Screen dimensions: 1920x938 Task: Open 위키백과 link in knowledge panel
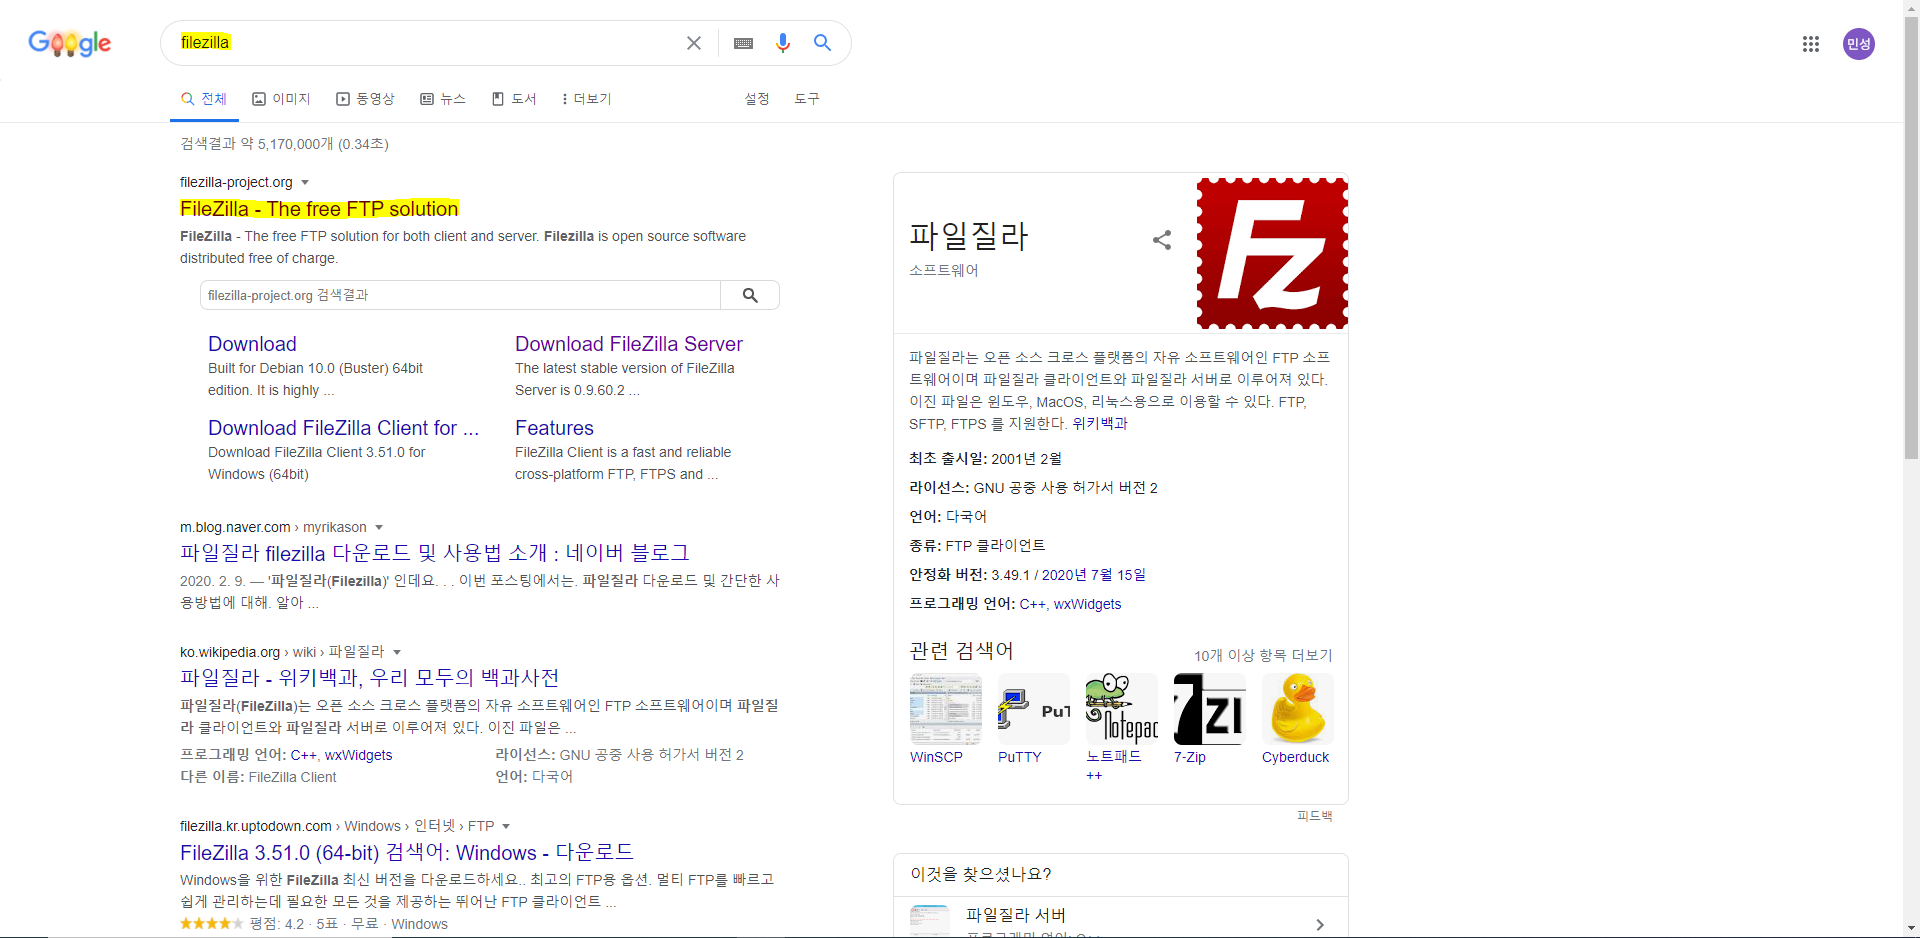click(1100, 424)
